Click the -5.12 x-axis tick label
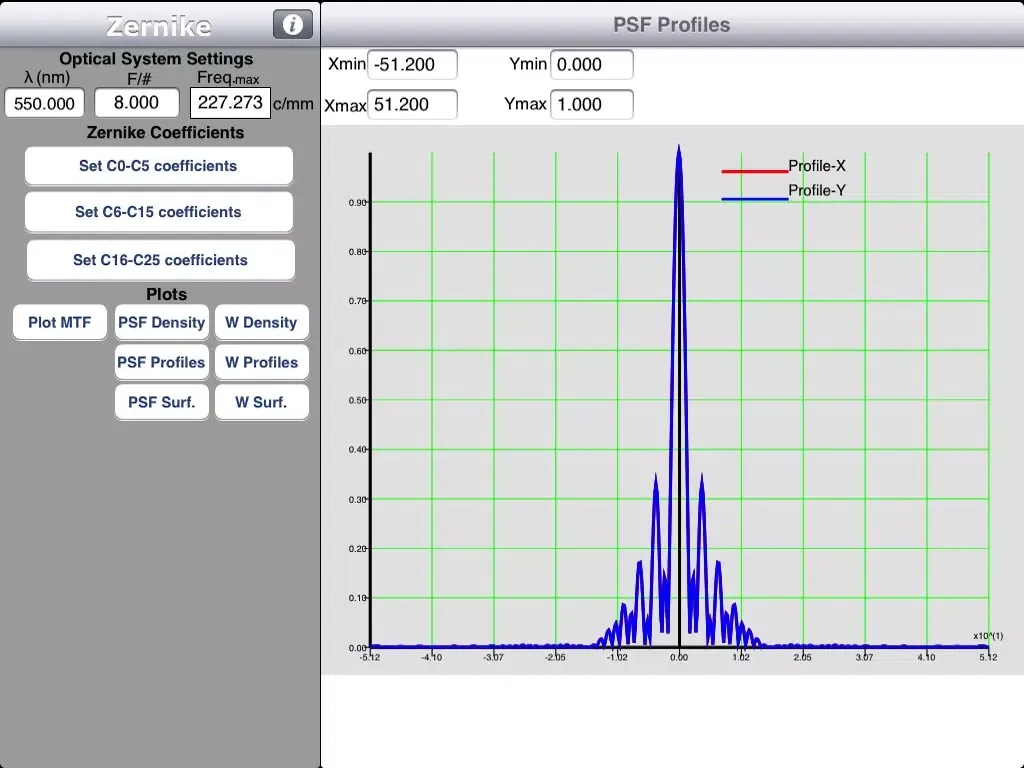 pos(370,657)
